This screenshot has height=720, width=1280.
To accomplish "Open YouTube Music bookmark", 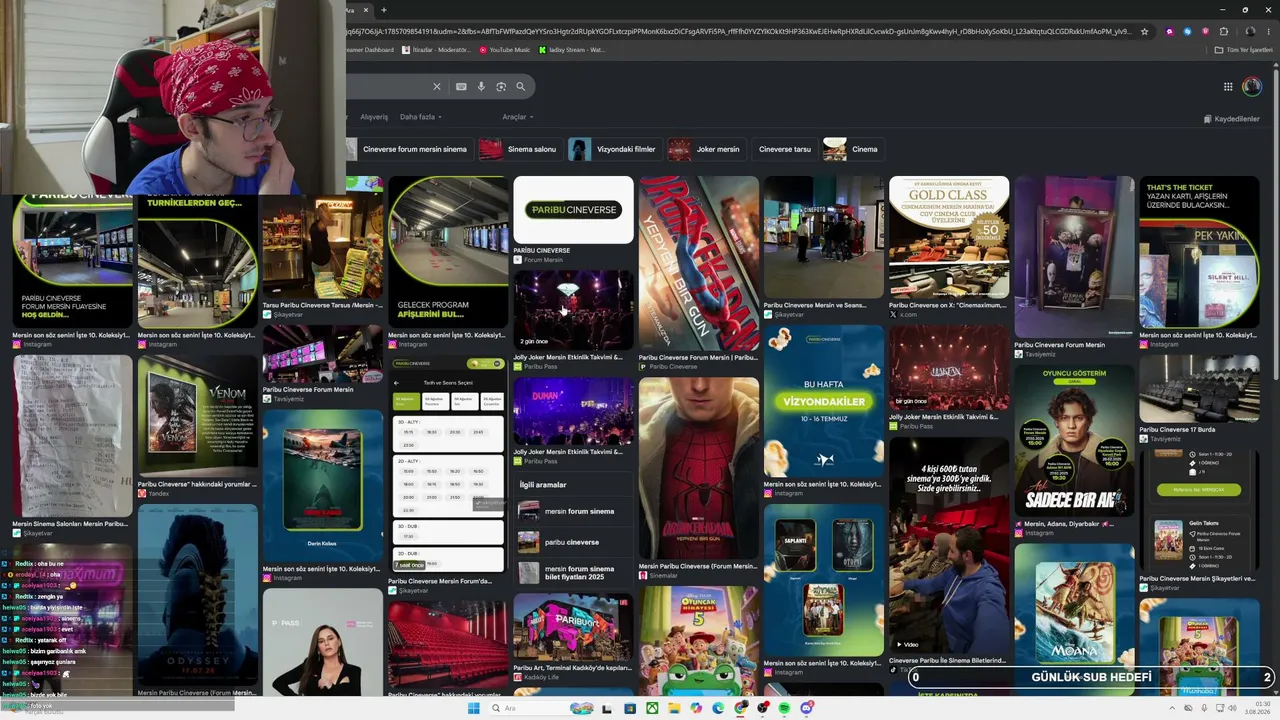I will point(505,49).
